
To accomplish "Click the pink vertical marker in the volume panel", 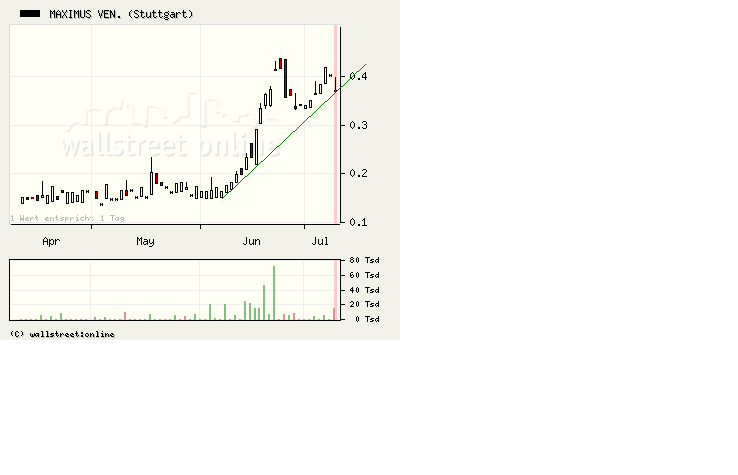I will (335, 290).
